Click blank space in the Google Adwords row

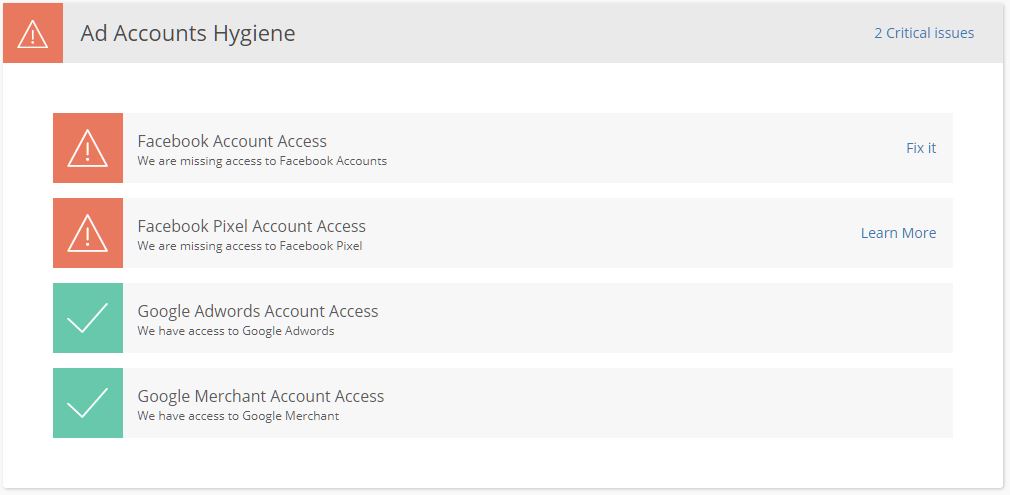coord(663,318)
